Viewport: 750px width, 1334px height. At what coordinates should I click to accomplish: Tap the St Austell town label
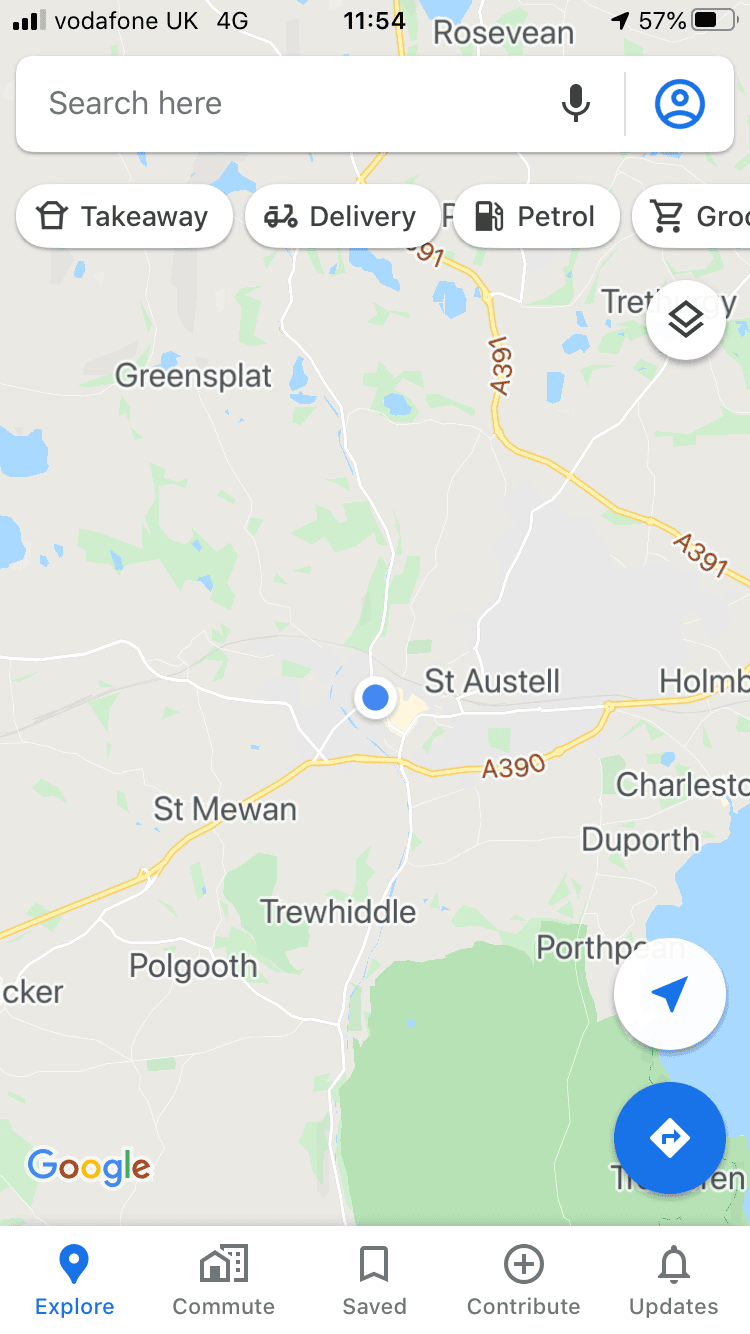coord(492,682)
